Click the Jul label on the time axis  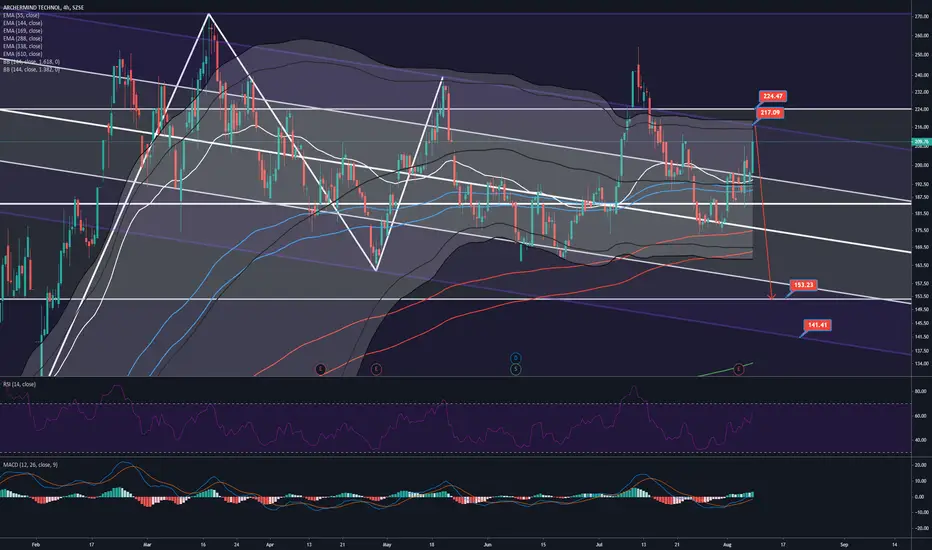599,544
